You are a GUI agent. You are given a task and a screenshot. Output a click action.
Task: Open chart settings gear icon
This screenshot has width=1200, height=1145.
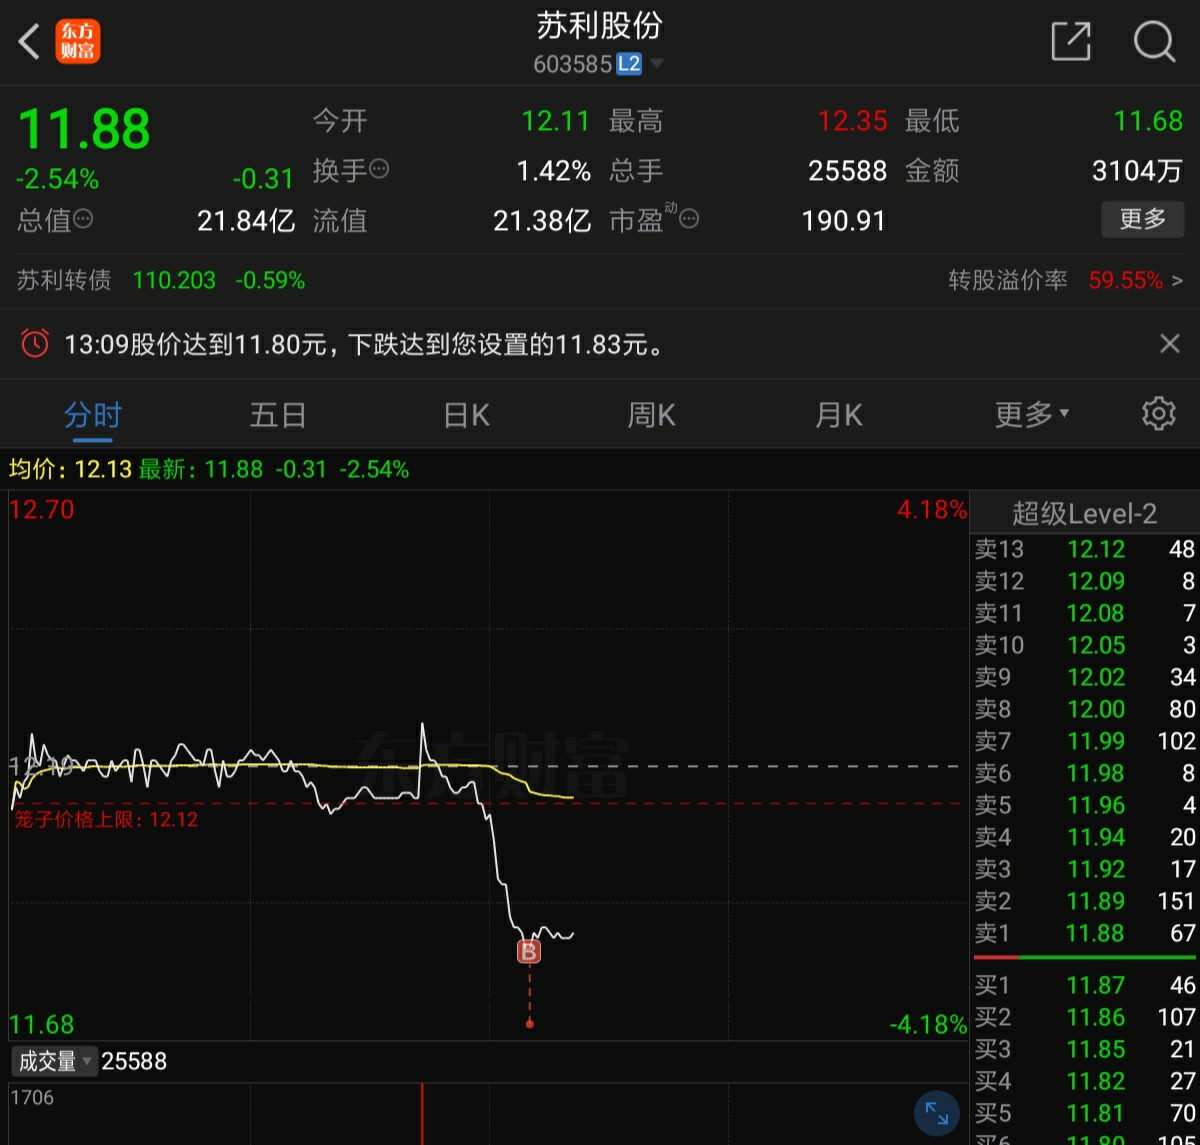pyautogui.click(x=1159, y=413)
